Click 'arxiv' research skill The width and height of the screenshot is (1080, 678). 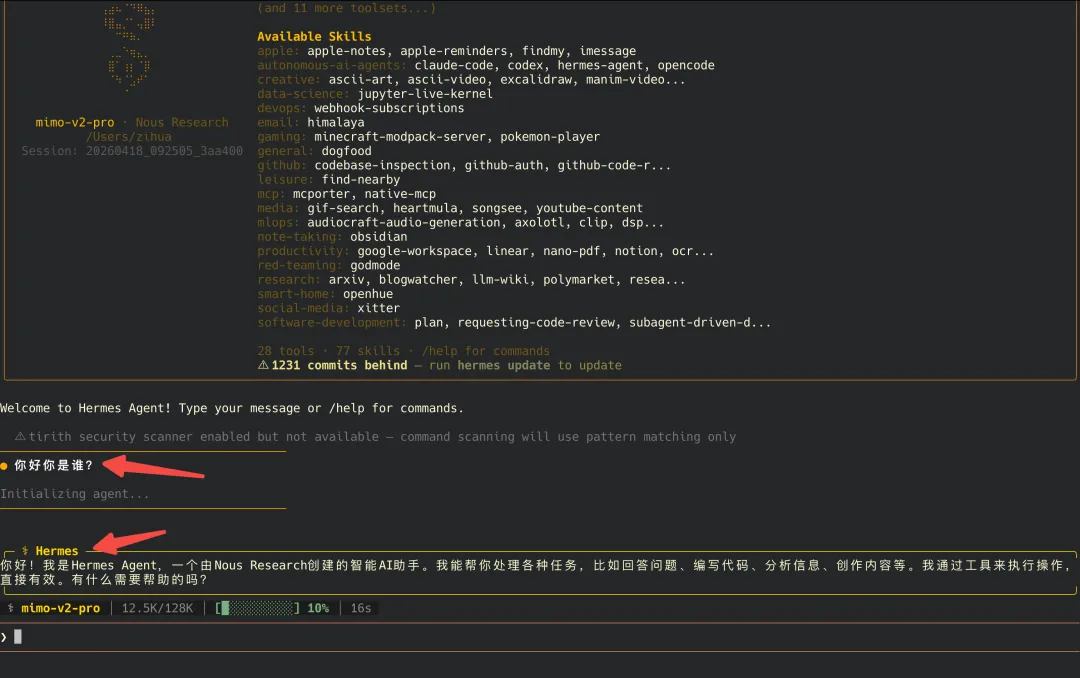coord(346,280)
